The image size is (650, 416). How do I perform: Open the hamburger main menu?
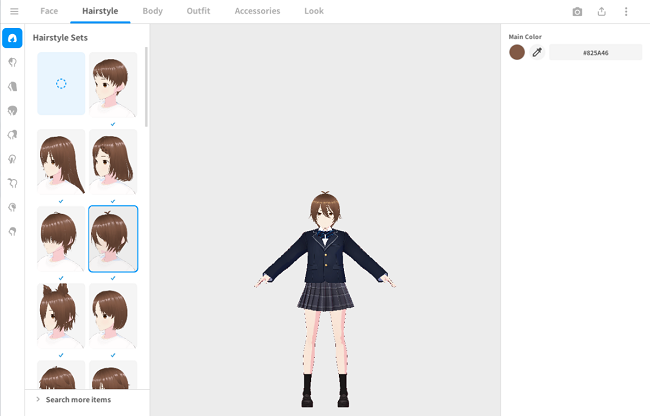point(14,11)
